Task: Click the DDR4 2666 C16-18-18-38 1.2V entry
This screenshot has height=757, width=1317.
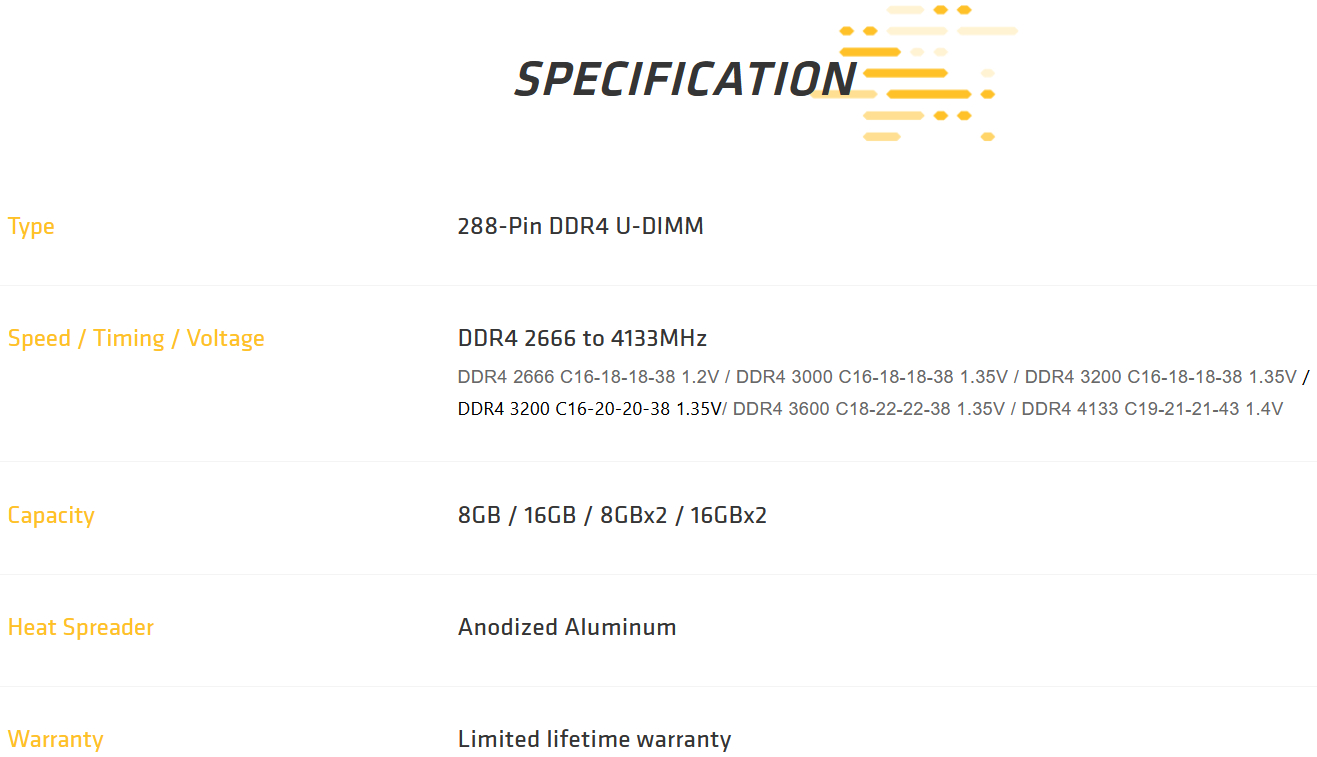Action: coord(588,377)
